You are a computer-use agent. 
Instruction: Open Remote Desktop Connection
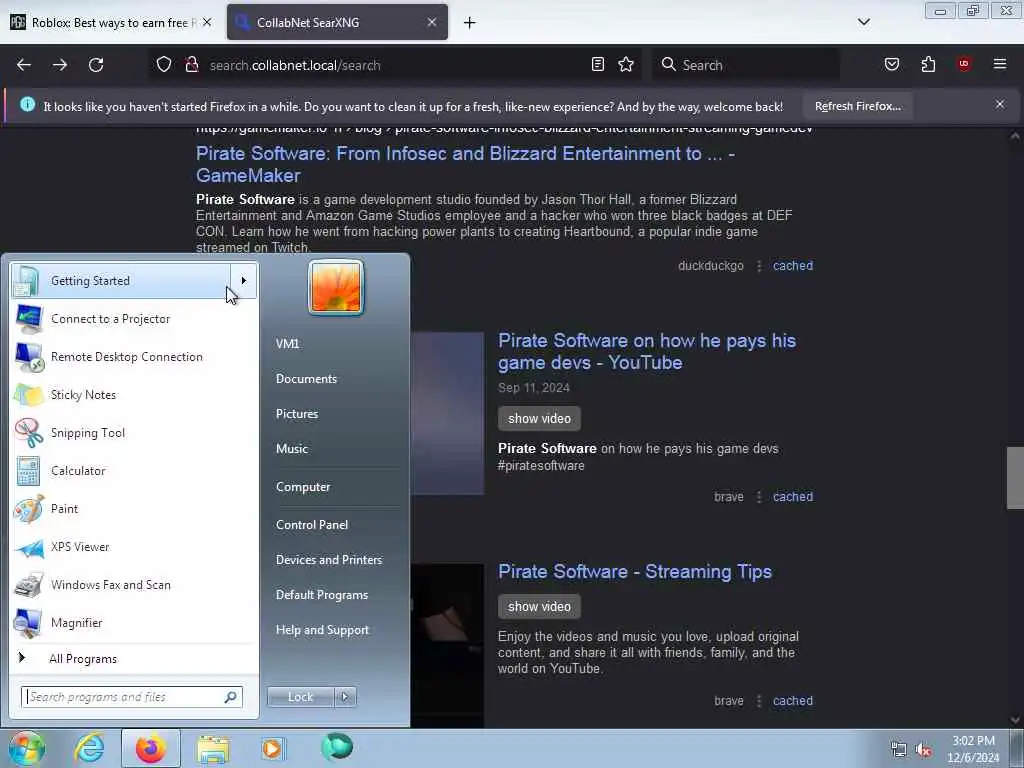tap(134, 357)
